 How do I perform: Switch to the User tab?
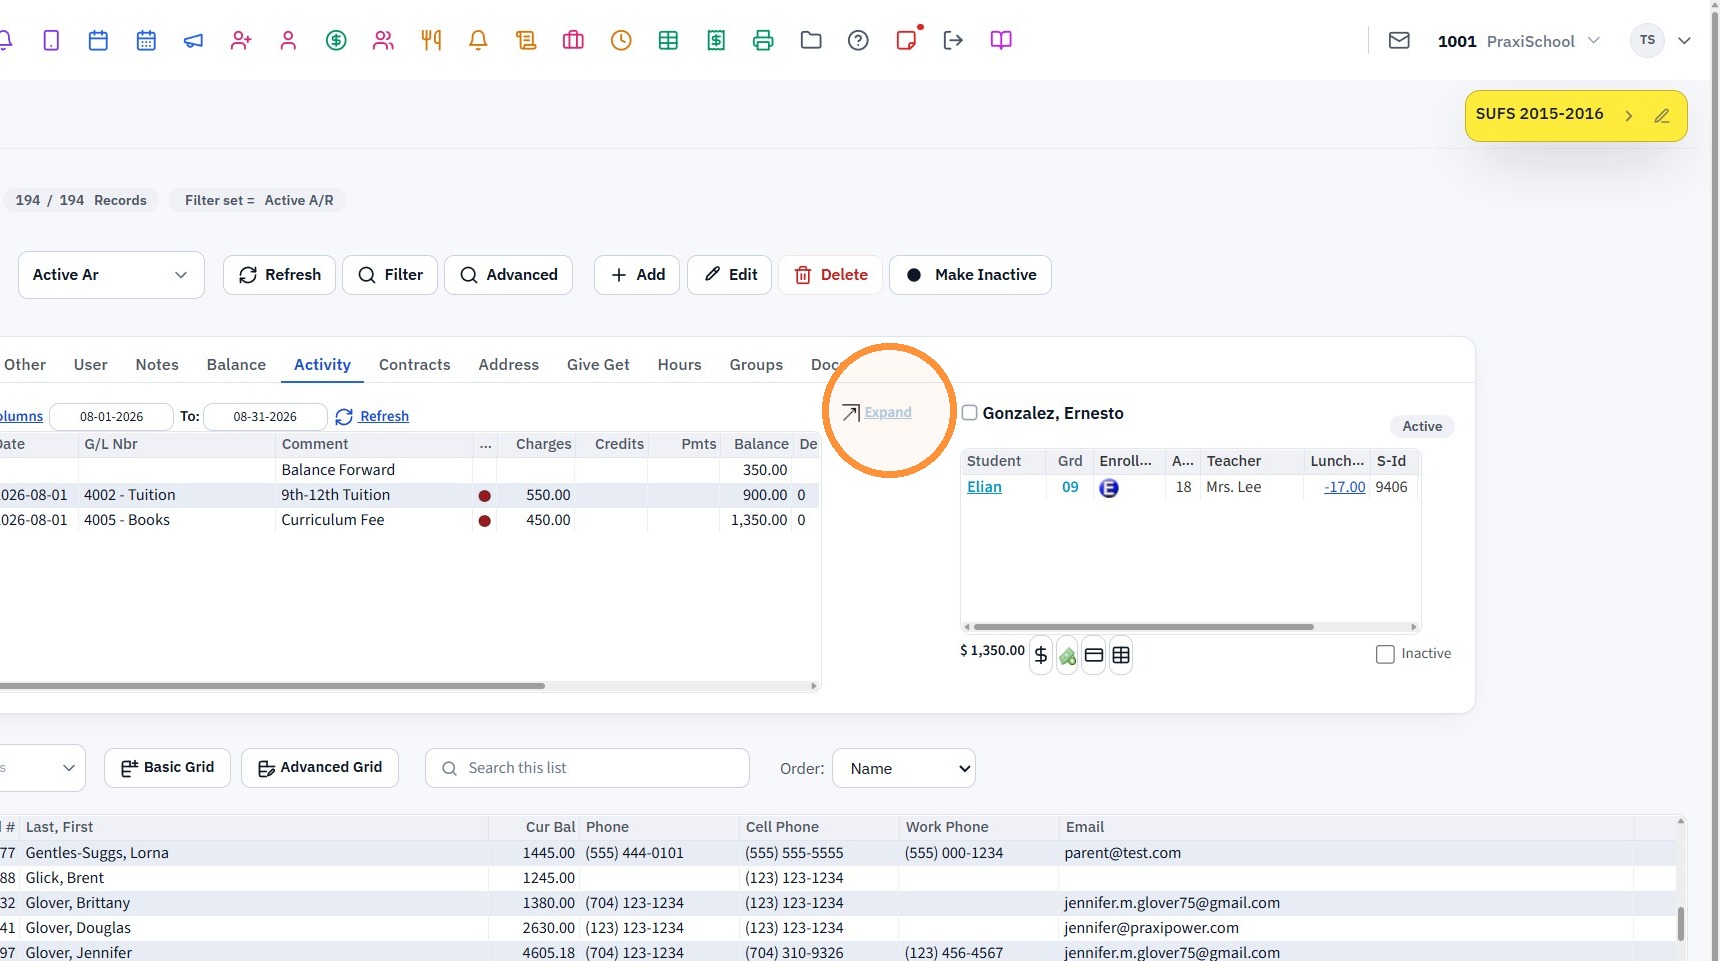[90, 365]
